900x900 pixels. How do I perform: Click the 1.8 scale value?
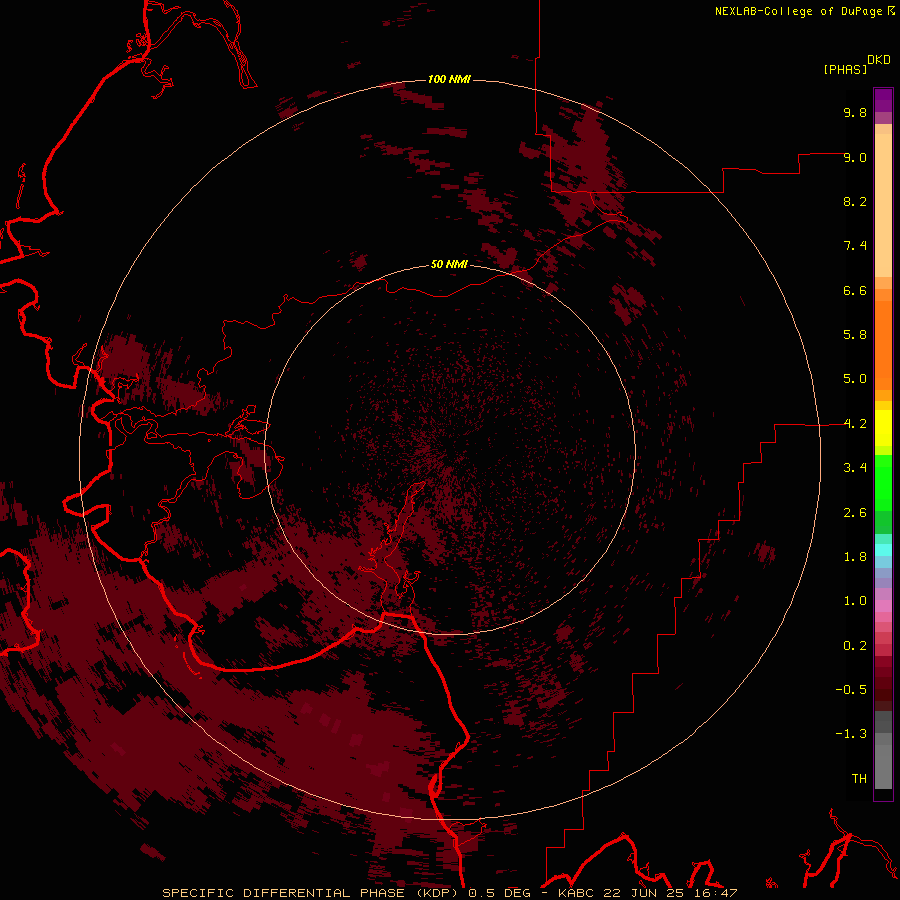(855, 557)
